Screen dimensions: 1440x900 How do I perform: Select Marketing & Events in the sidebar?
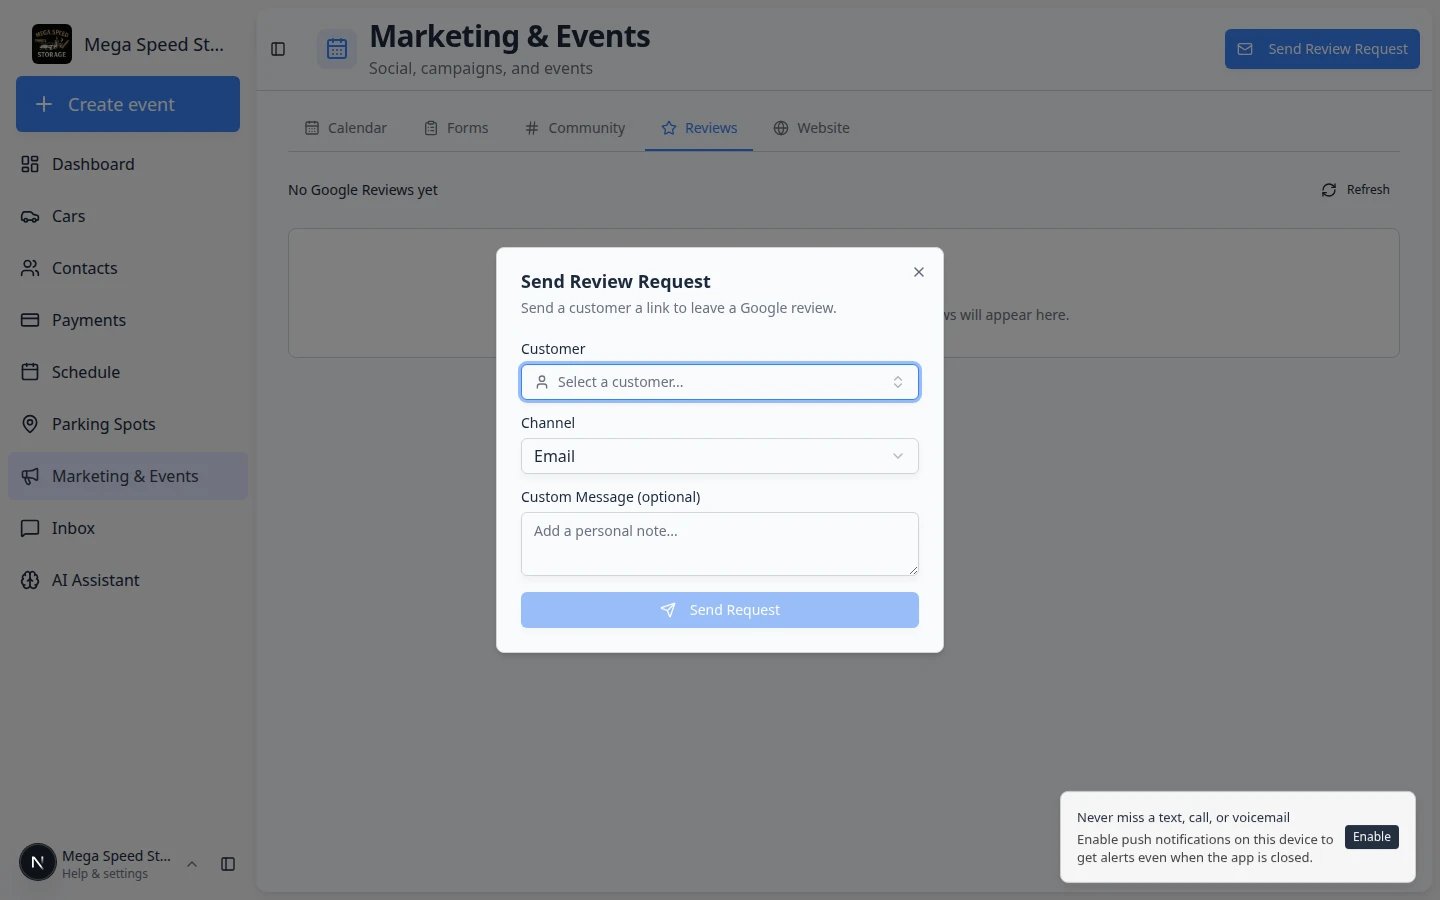(x=128, y=476)
